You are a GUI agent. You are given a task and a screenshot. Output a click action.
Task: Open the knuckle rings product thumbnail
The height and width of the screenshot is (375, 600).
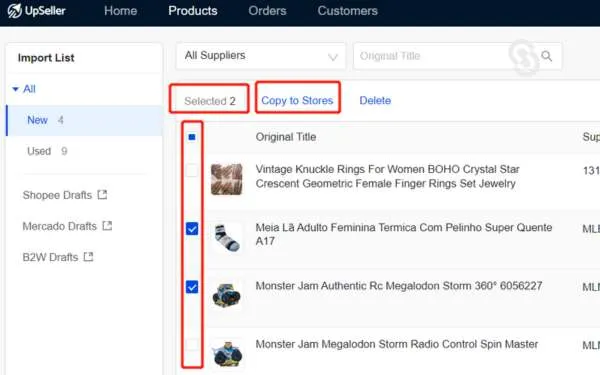[x=227, y=179]
